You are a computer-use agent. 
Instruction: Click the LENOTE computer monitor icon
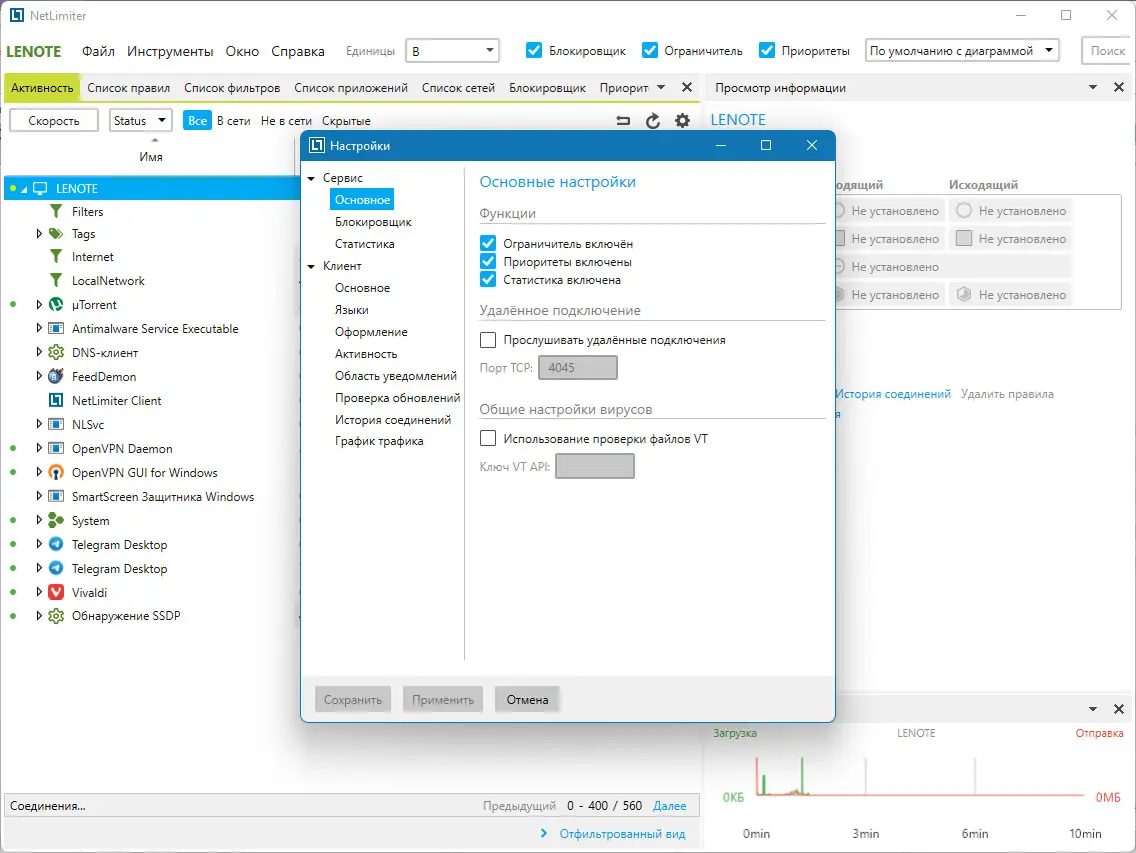[41, 188]
